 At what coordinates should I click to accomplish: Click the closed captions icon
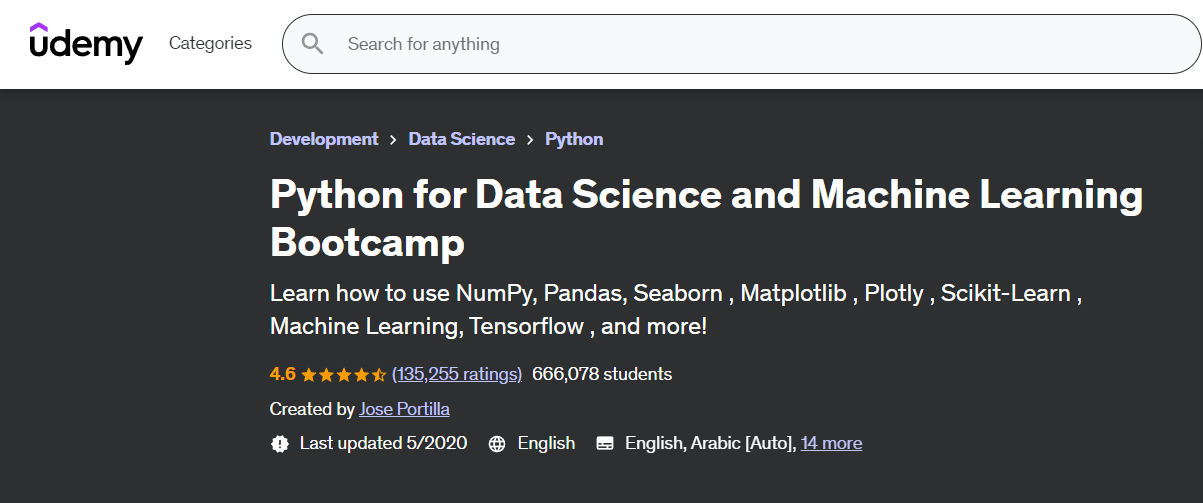pyautogui.click(x=604, y=443)
